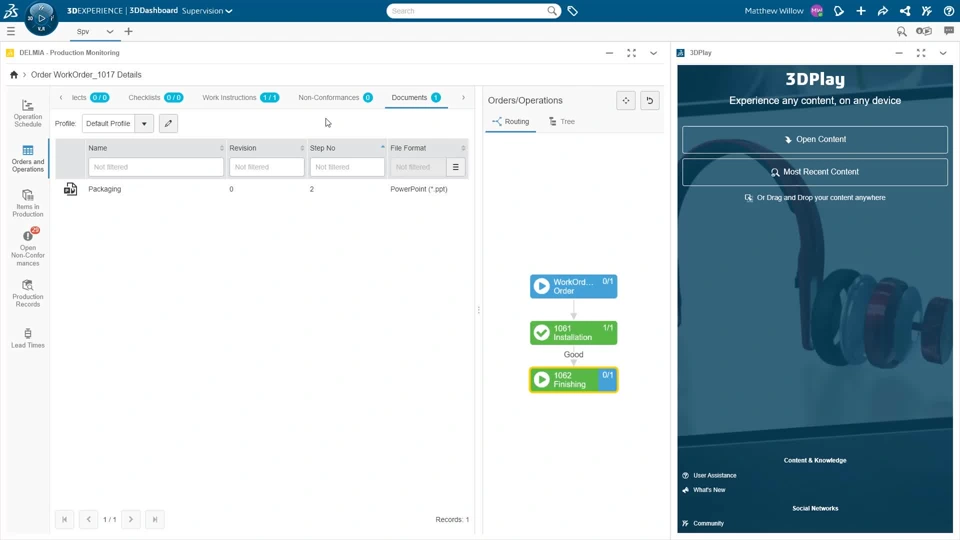The height and width of the screenshot is (540, 960).
Task: Expand the 3DPlay widget menu chevron
Action: tap(943, 53)
